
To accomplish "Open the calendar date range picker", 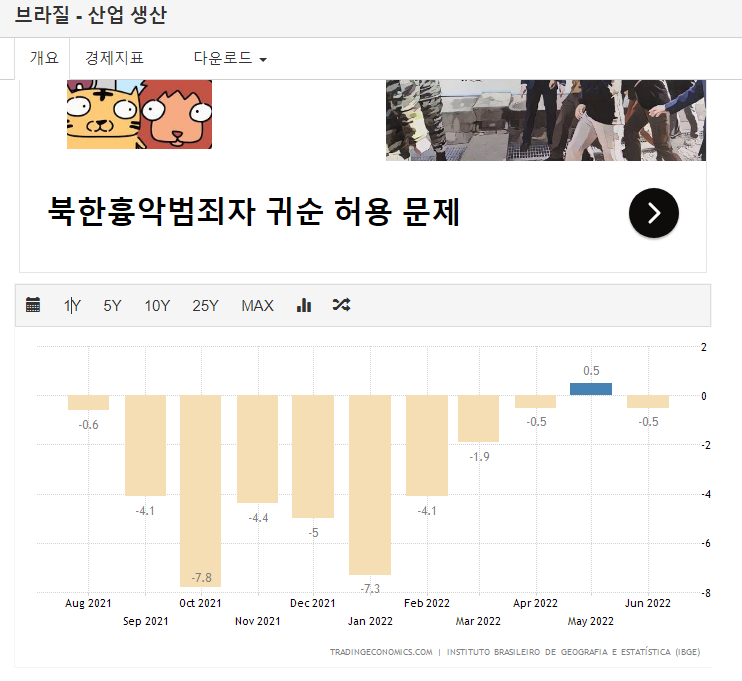I will pyautogui.click(x=33, y=305).
